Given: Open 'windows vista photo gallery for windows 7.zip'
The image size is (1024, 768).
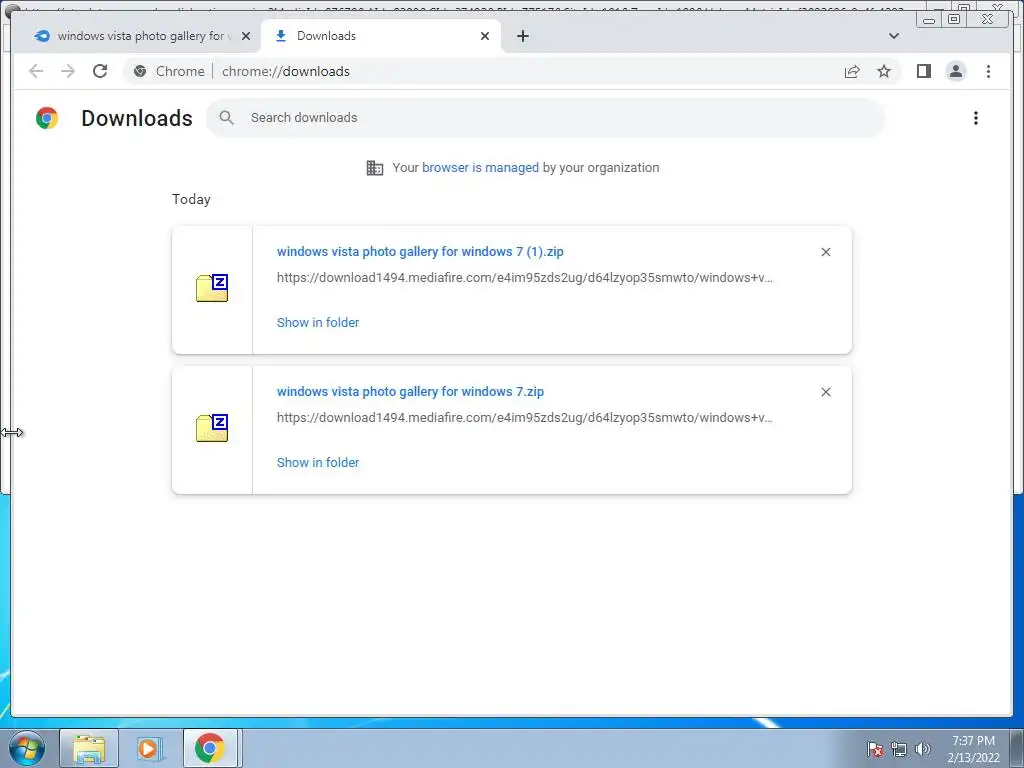Looking at the screenshot, I should coord(410,391).
